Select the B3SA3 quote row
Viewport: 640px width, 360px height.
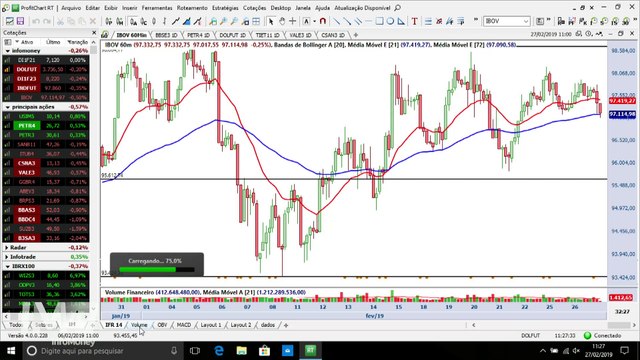(x=46, y=238)
